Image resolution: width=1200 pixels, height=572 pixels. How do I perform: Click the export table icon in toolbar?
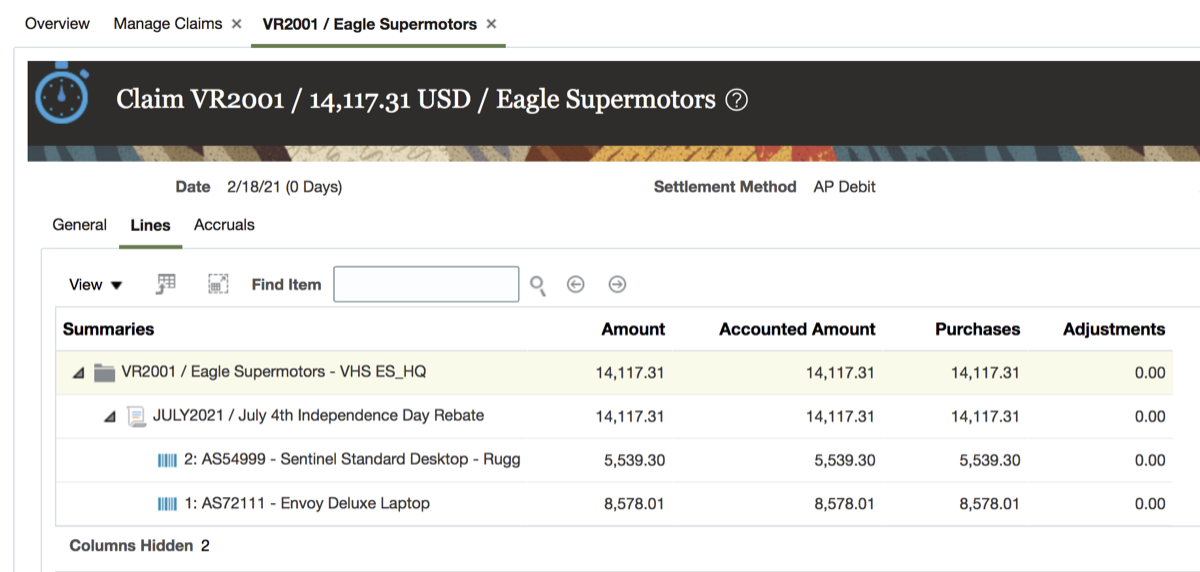167,284
